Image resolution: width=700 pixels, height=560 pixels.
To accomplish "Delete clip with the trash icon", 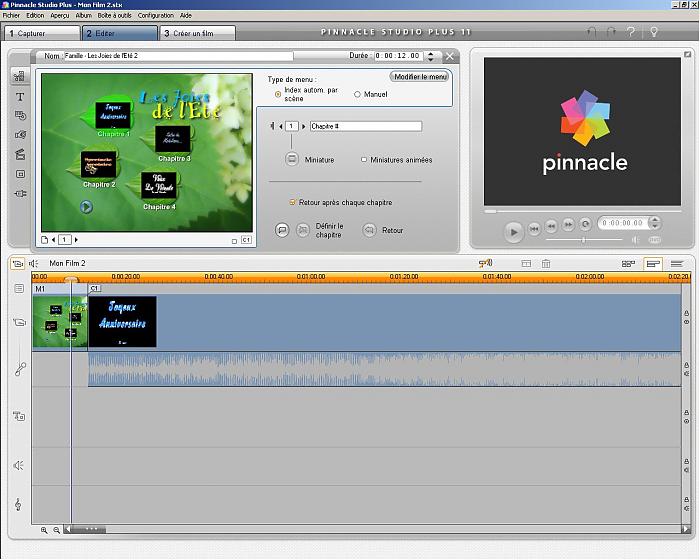I will [x=546, y=263].
